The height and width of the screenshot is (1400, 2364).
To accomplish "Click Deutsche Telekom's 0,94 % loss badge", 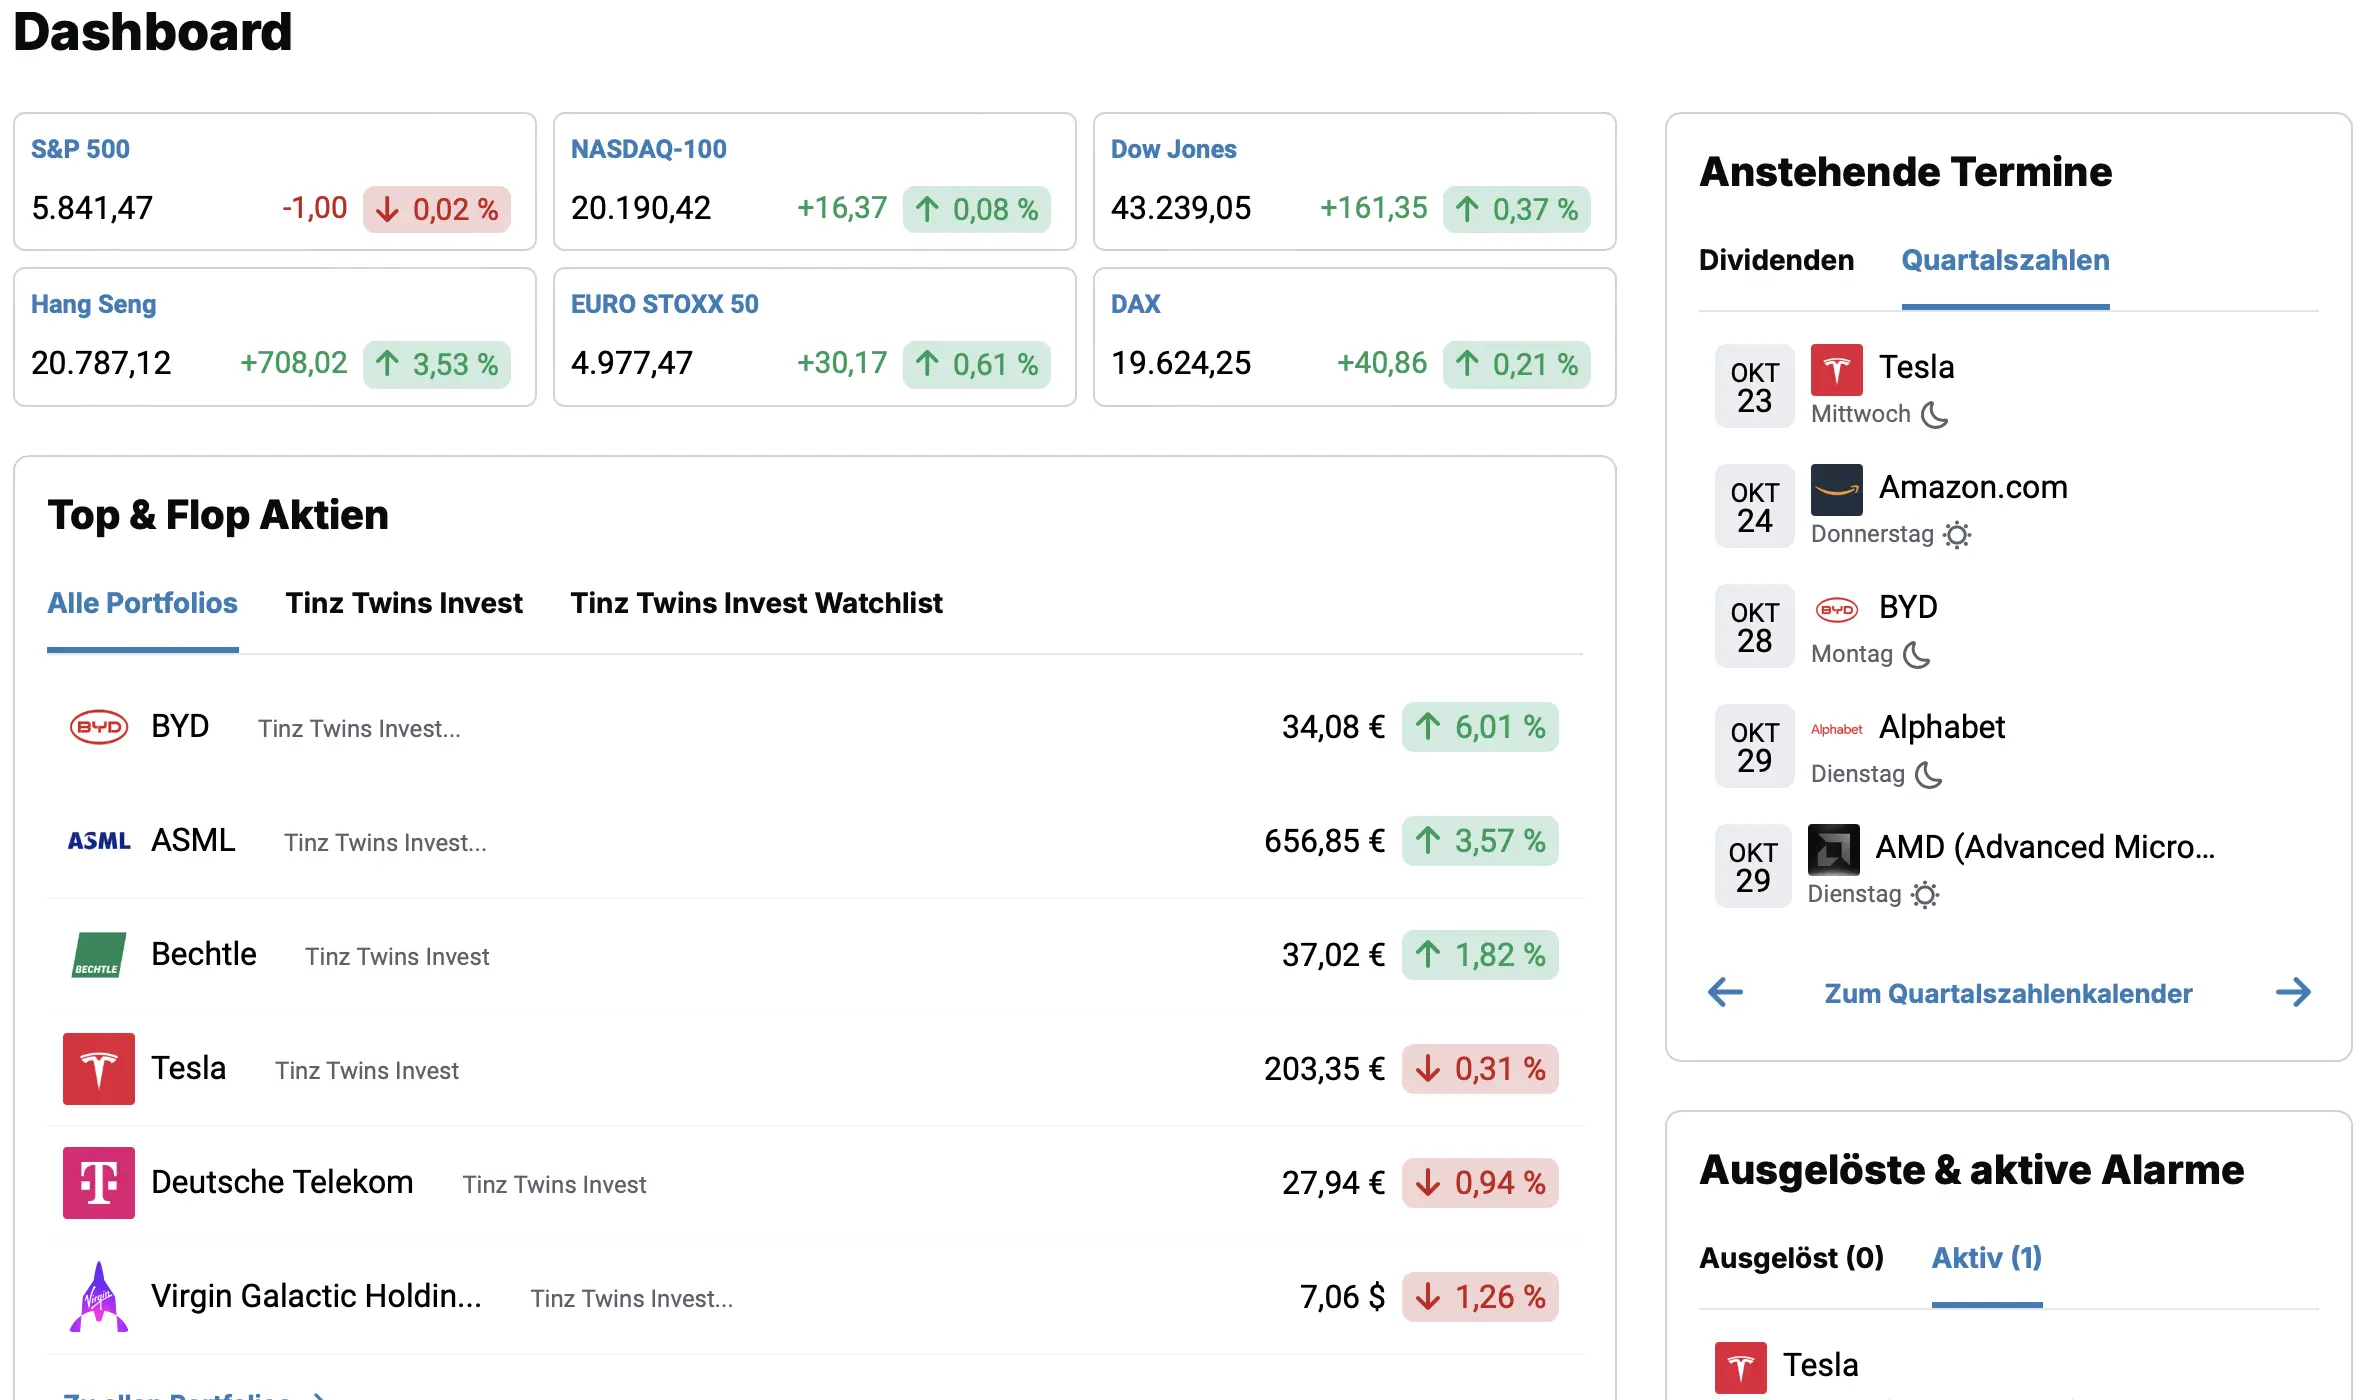I will point(1480,1183).
